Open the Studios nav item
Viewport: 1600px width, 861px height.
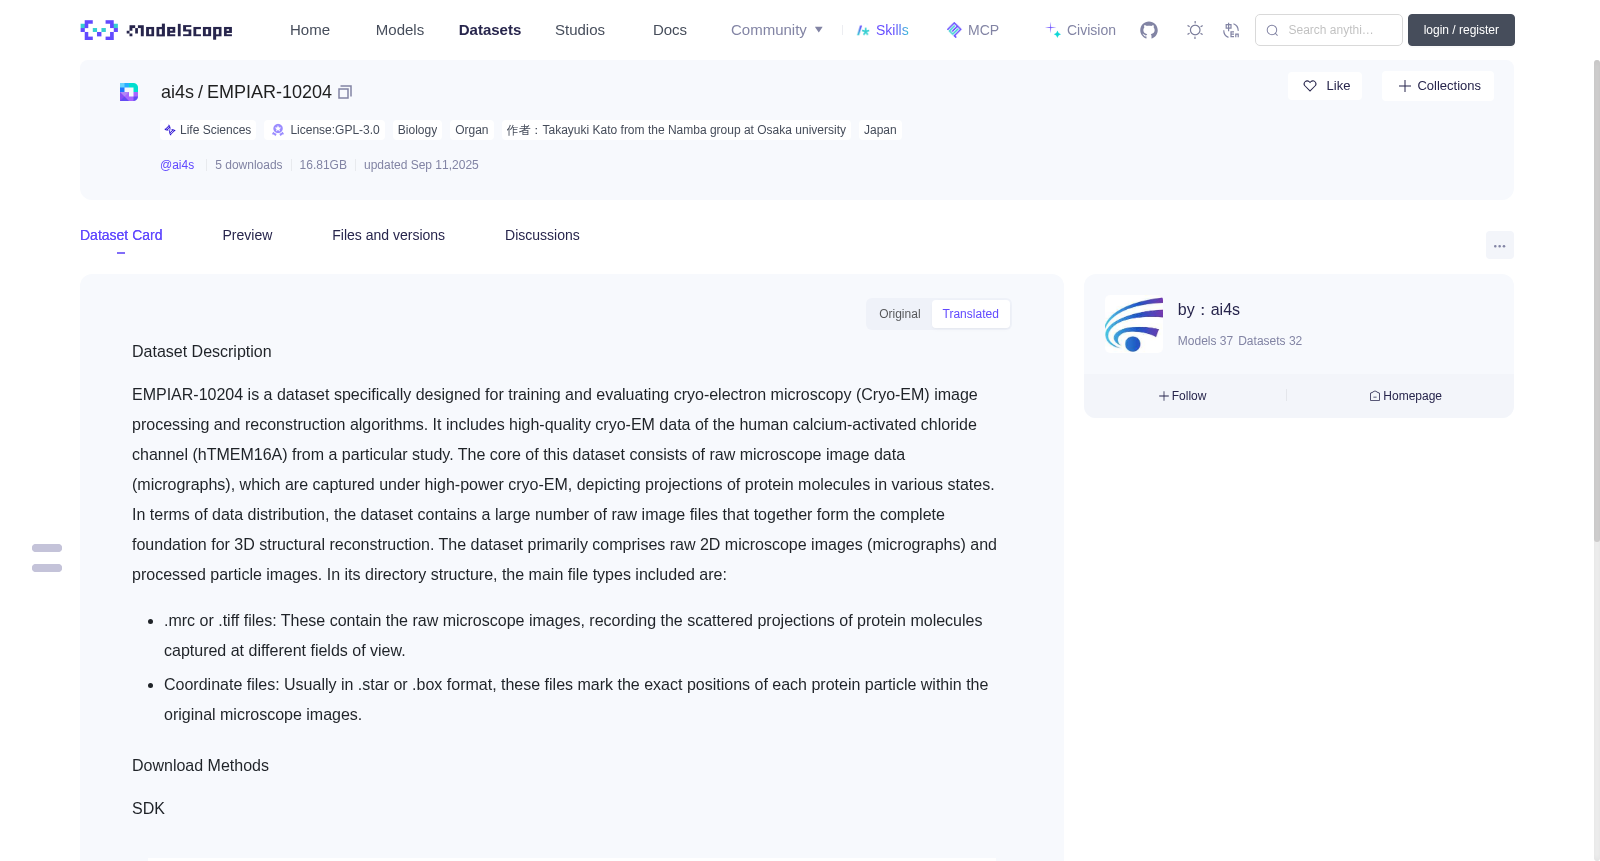point(580,30)
